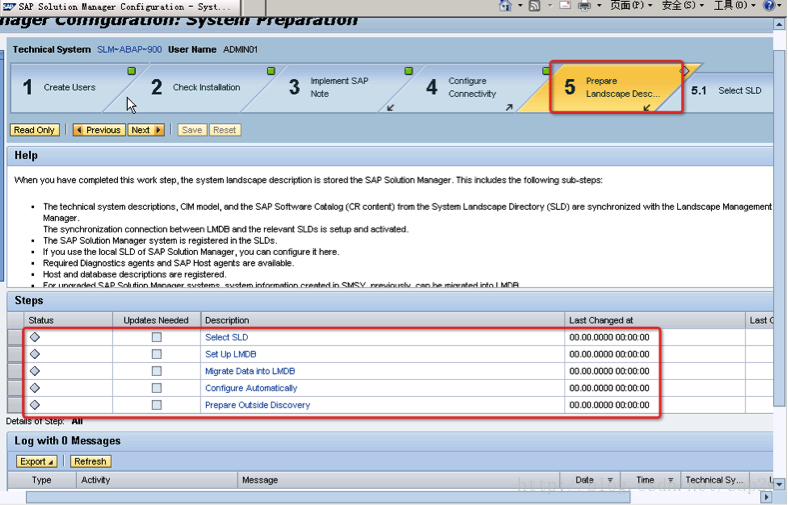Click the Description column header
The image size is (788, 505).
click(382, 320)
